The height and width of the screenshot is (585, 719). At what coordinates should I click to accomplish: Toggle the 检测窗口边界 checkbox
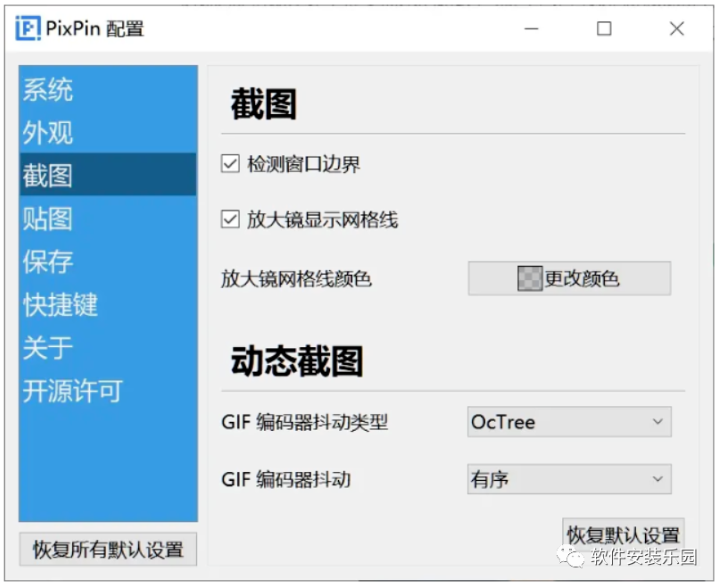point(230,164)
